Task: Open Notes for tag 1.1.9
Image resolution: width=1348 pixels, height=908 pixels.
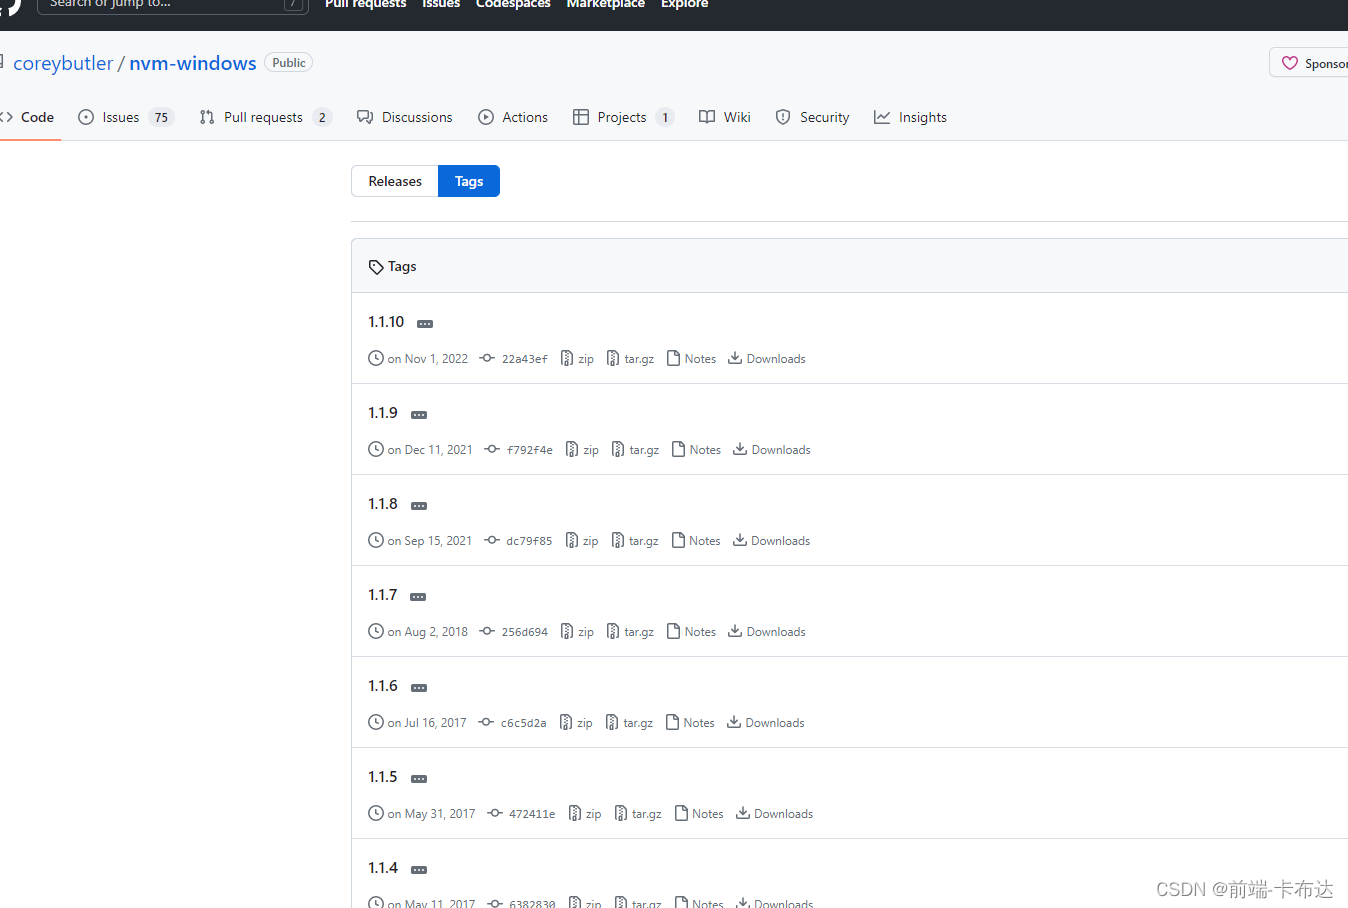Action: click(x=696, y=450)
